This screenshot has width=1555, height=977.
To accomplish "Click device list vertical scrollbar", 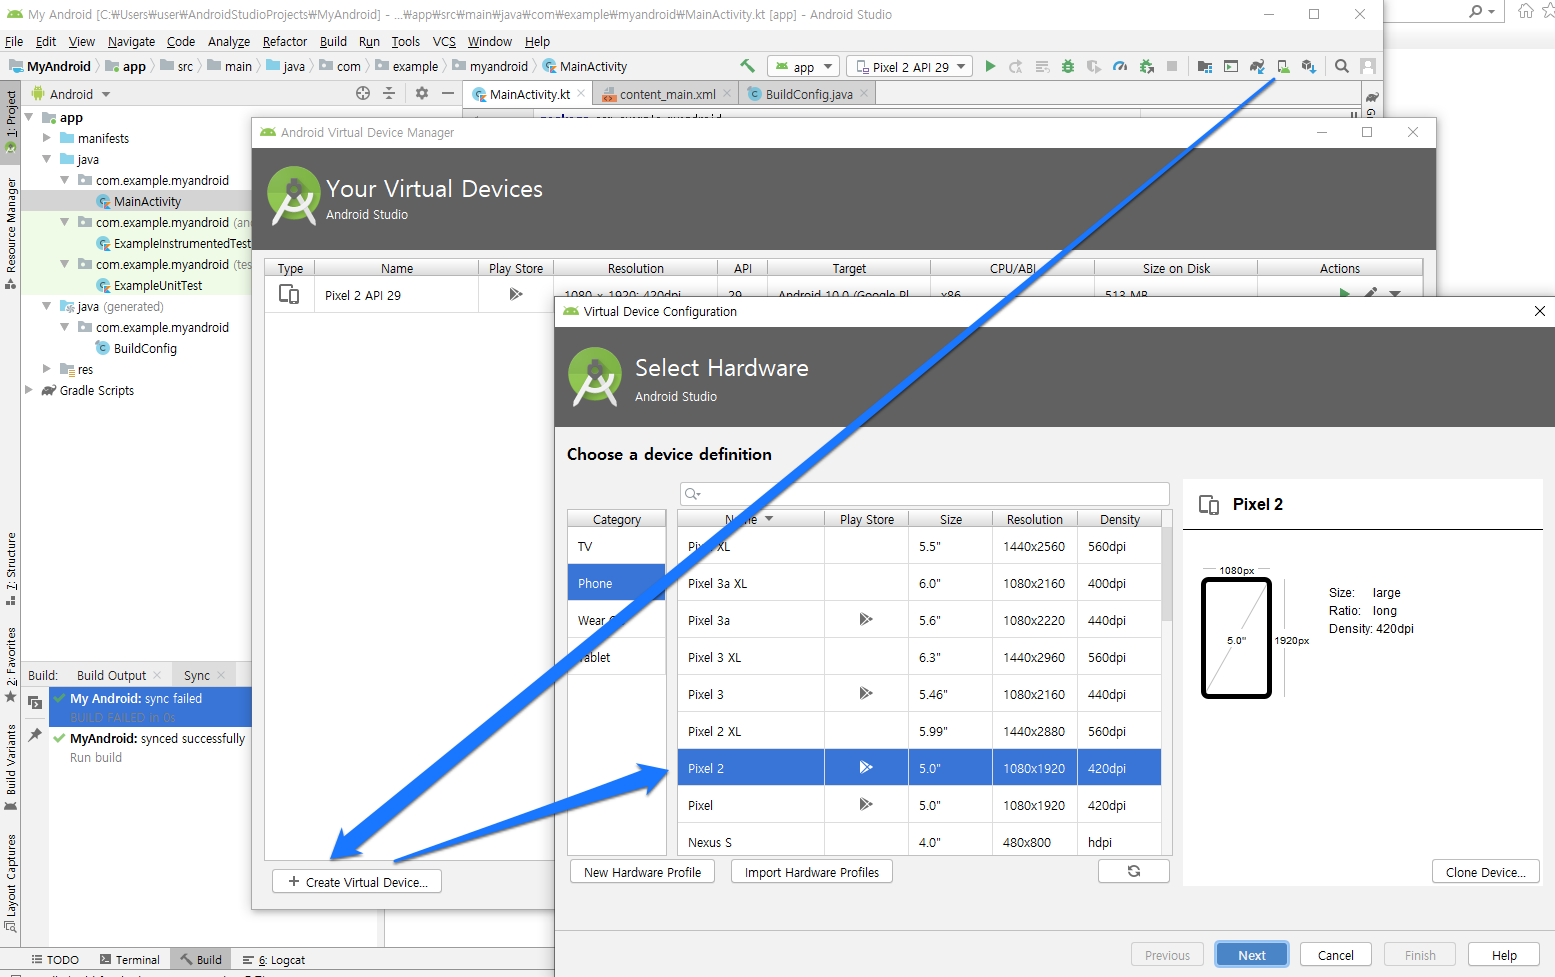I will [x=1166, y=575].
